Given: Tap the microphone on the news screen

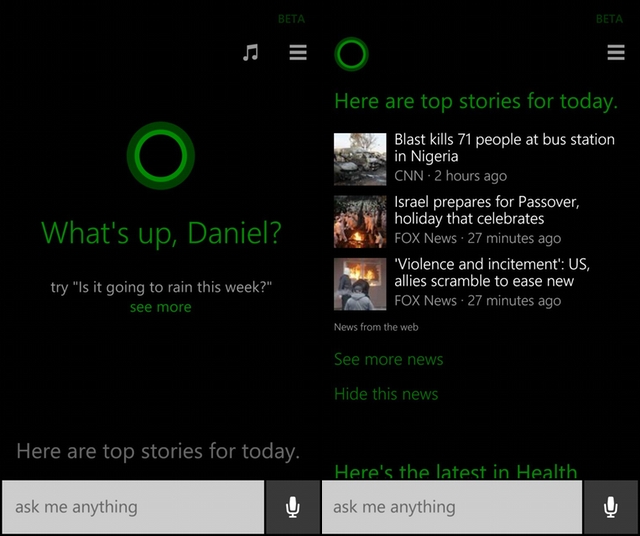Looking at the screenshot, I should pyautogui.click(x=610, y=507).
